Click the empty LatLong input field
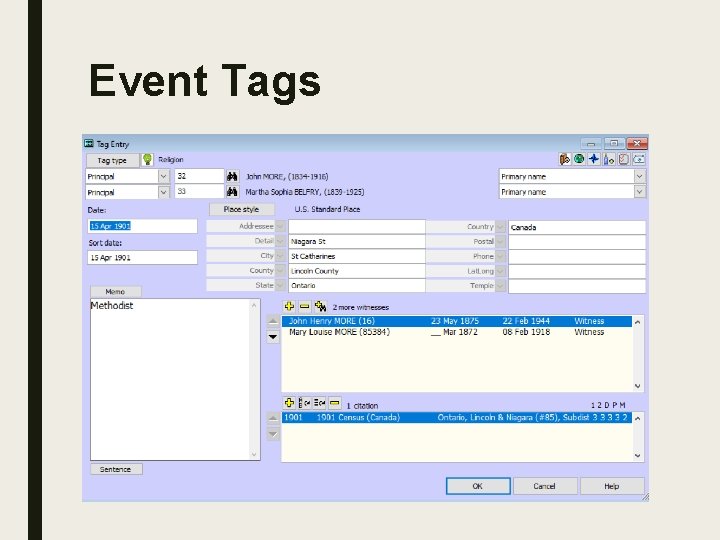Image resolution: width=720 pixels, height=540 pixels. tap(577, 271)
